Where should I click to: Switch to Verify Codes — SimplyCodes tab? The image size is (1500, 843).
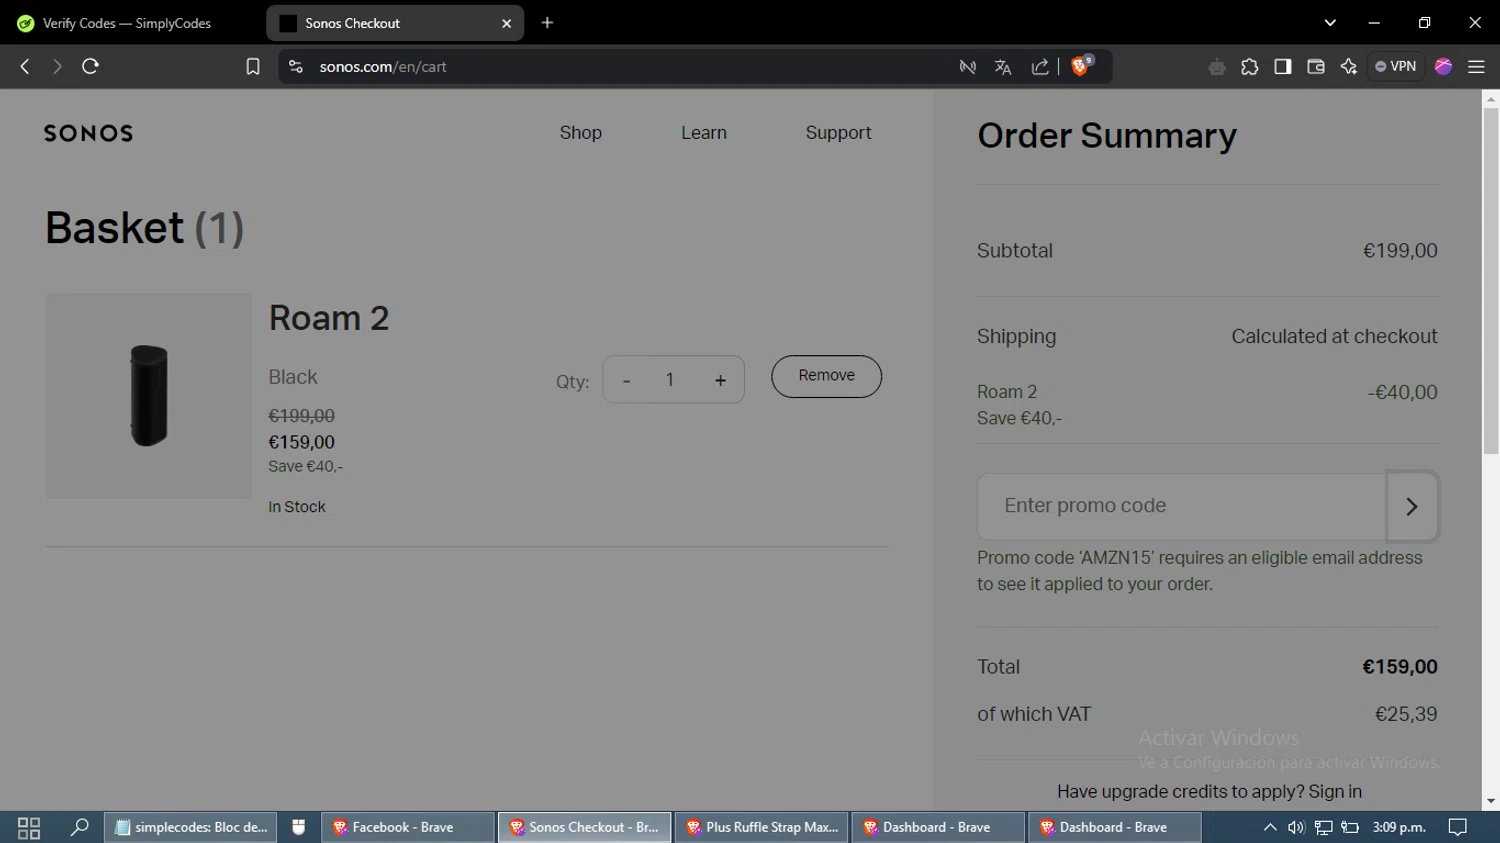tap(128, 23)
